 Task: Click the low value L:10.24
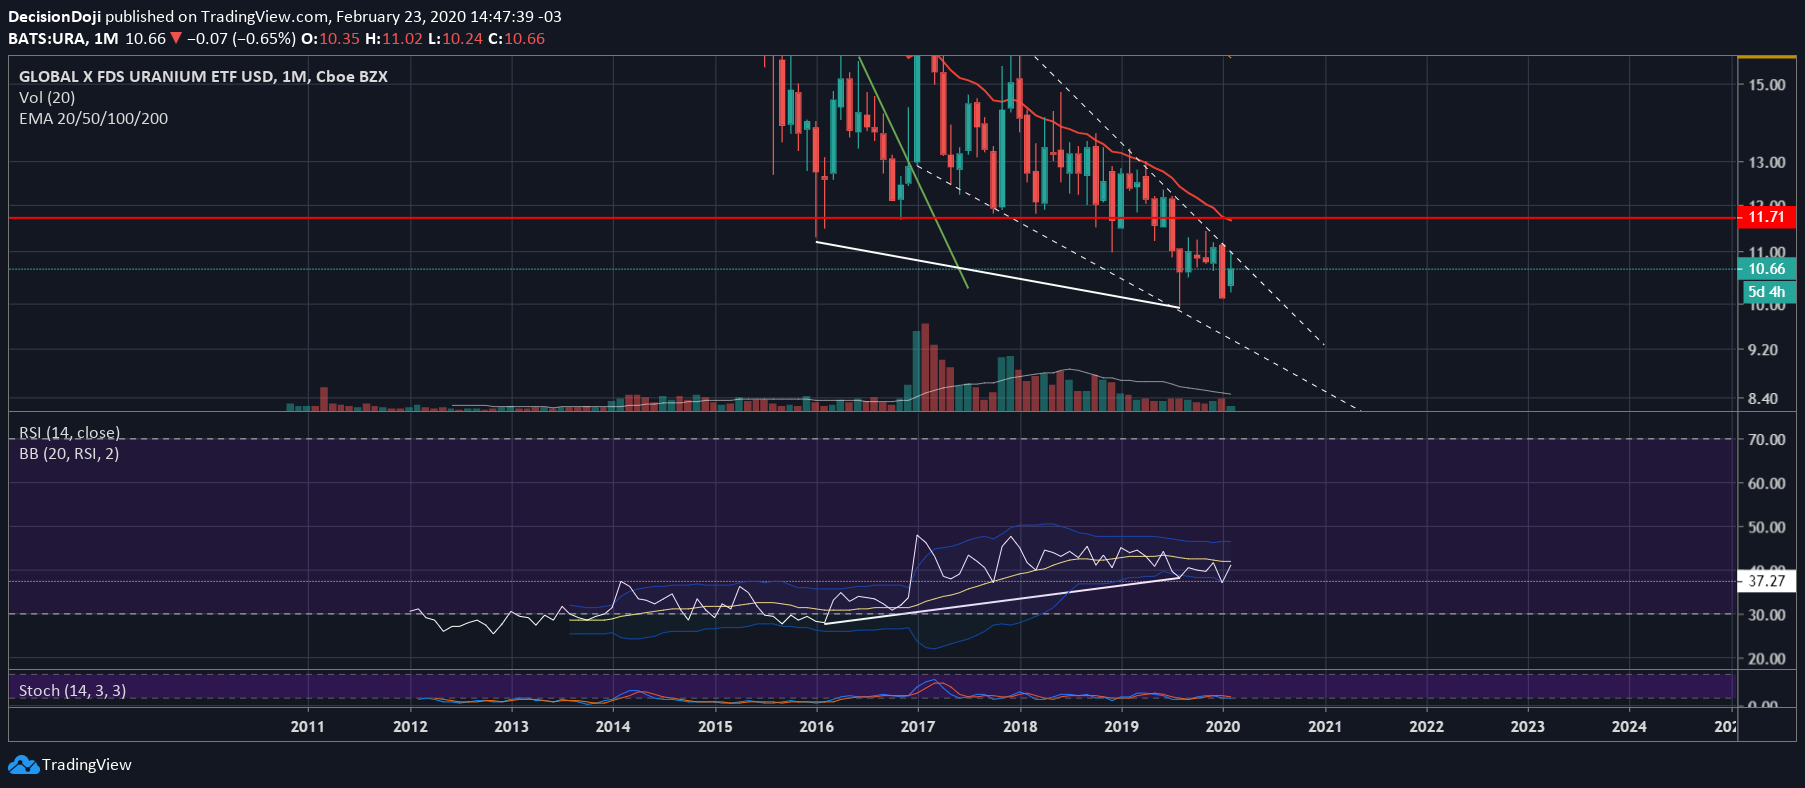[455, 39]
